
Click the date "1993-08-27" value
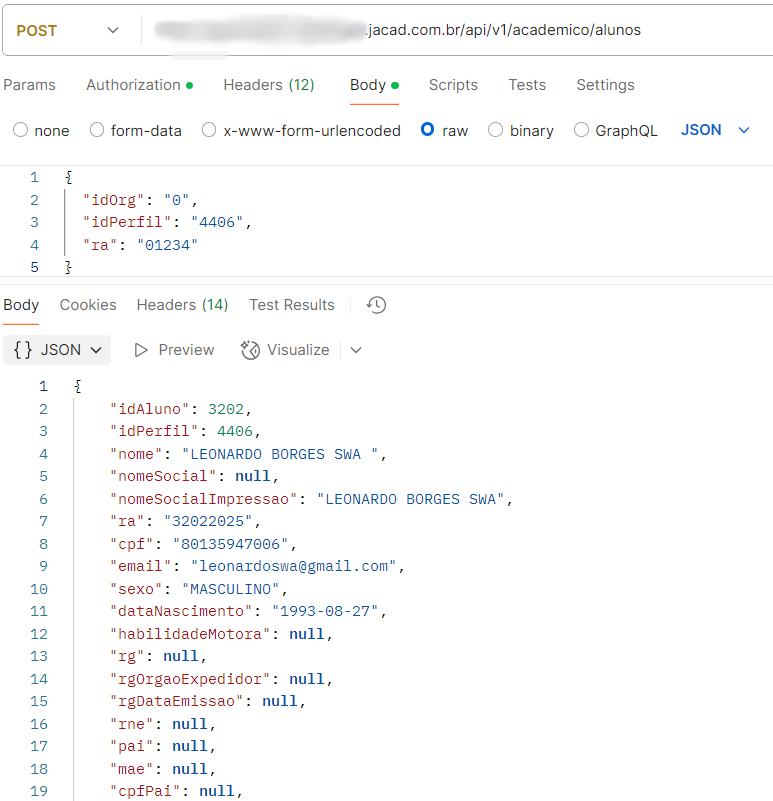point(325,611)
